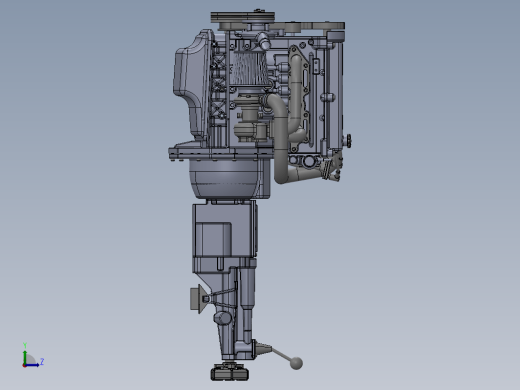Click the angled exhaust outlet flange at lower right
520x390 pixels.
pos(333,167)
